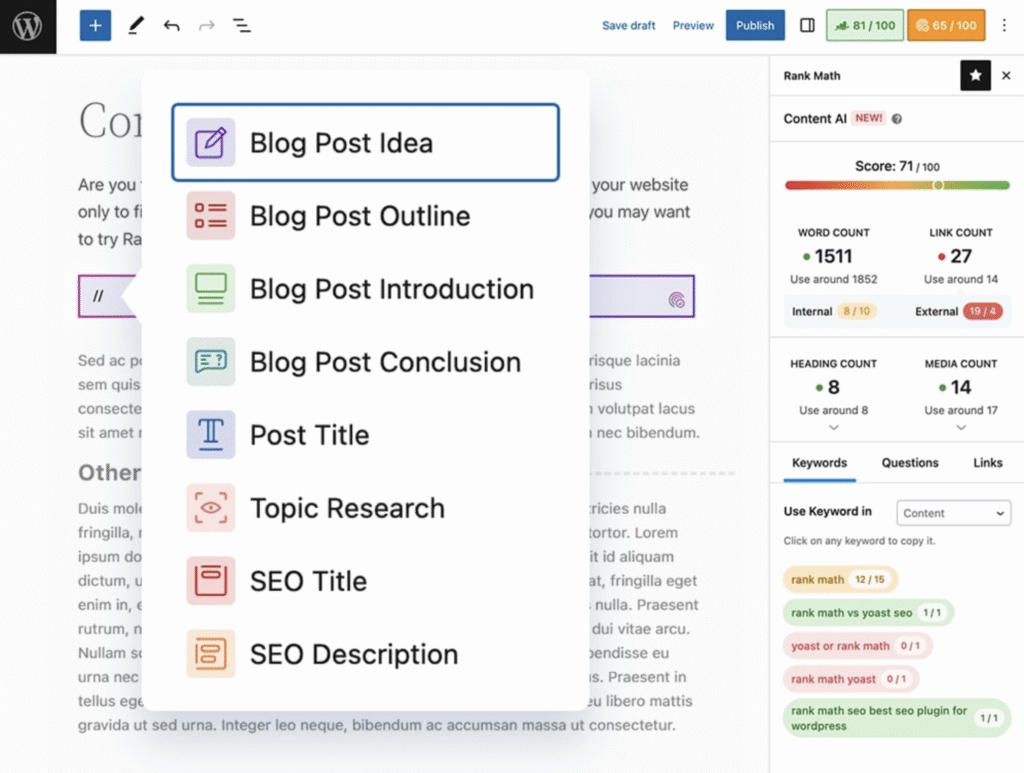Pin Rank Math panel using the star icon
This screenshot has width=1024, height=773.
975,75
